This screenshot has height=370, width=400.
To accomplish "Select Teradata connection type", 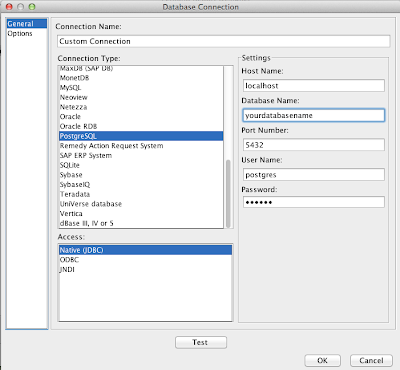I will 141,194.
